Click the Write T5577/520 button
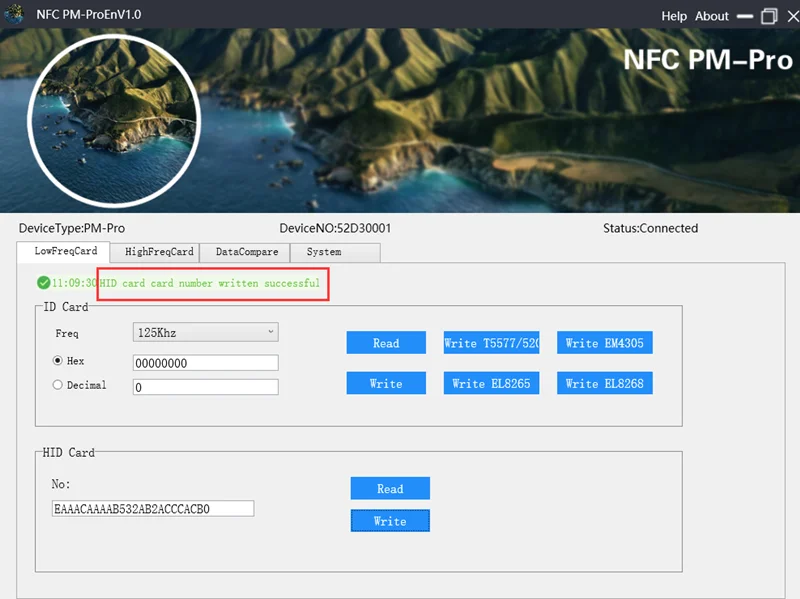The image size is (800, 599). pos(491,342)
